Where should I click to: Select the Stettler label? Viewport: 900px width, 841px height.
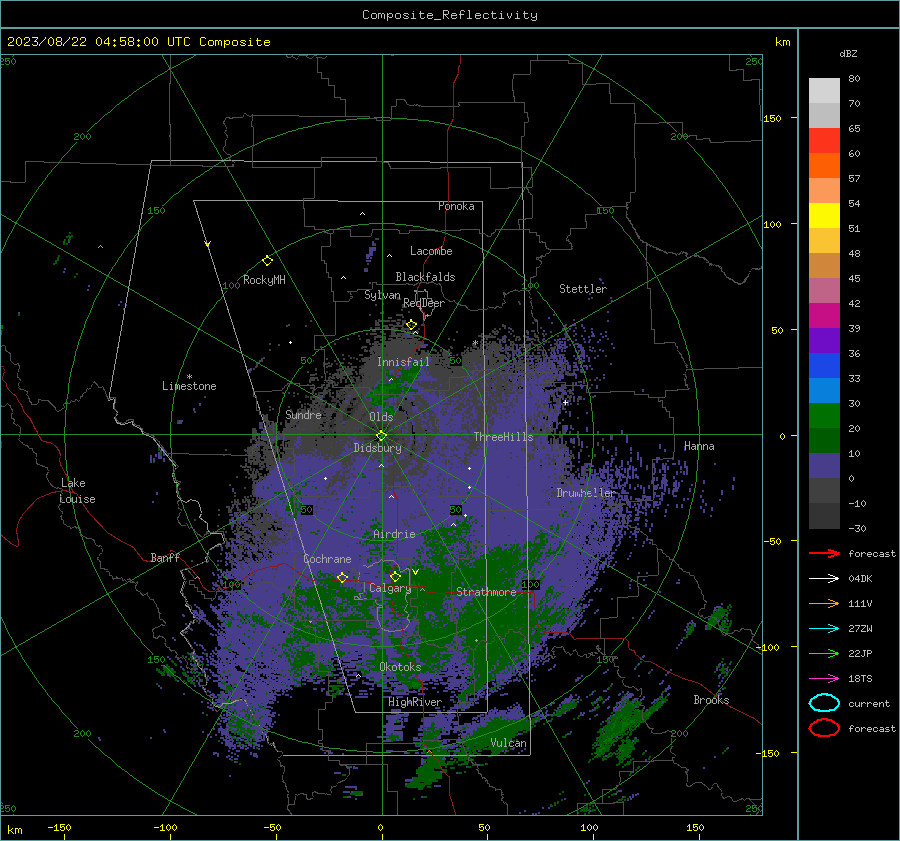(x=583, y=289)
